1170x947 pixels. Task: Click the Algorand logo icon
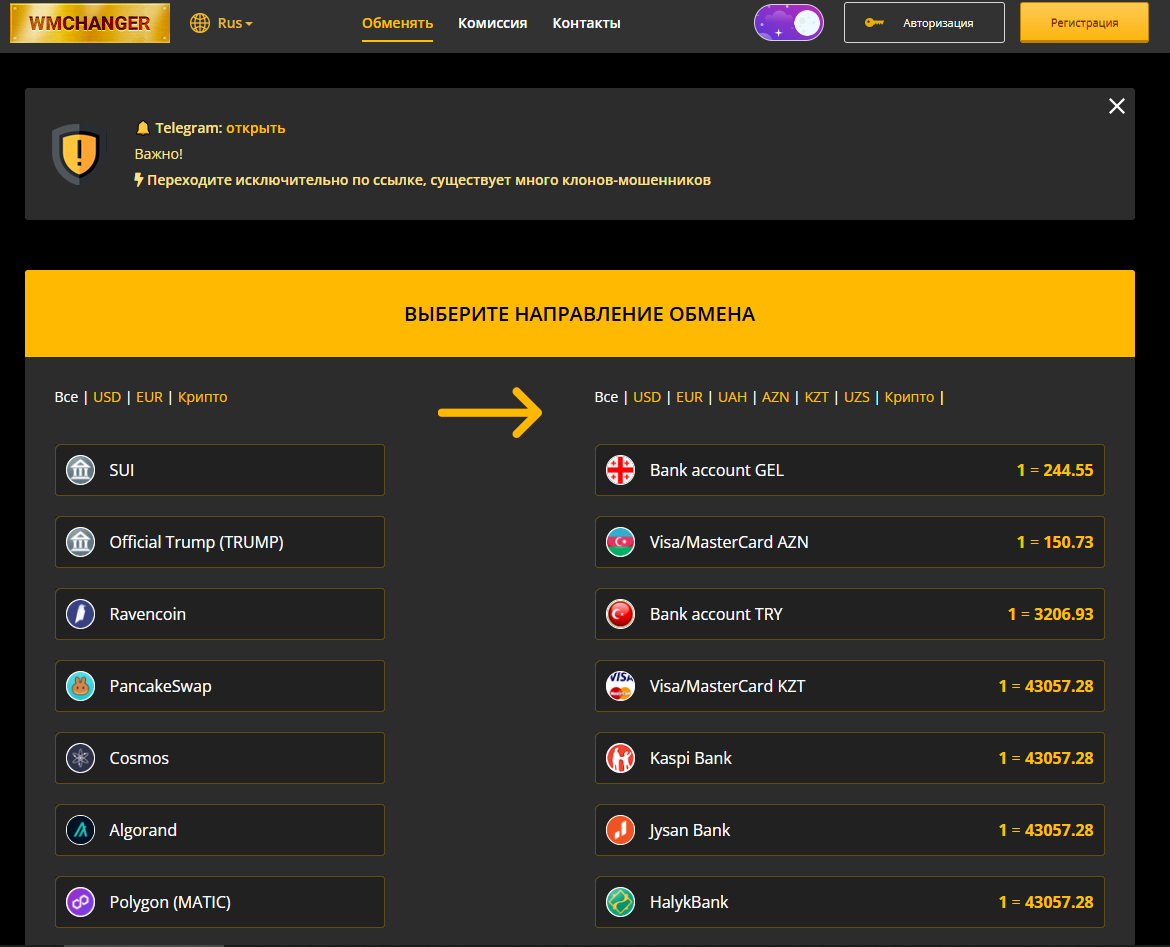point(81,830)
